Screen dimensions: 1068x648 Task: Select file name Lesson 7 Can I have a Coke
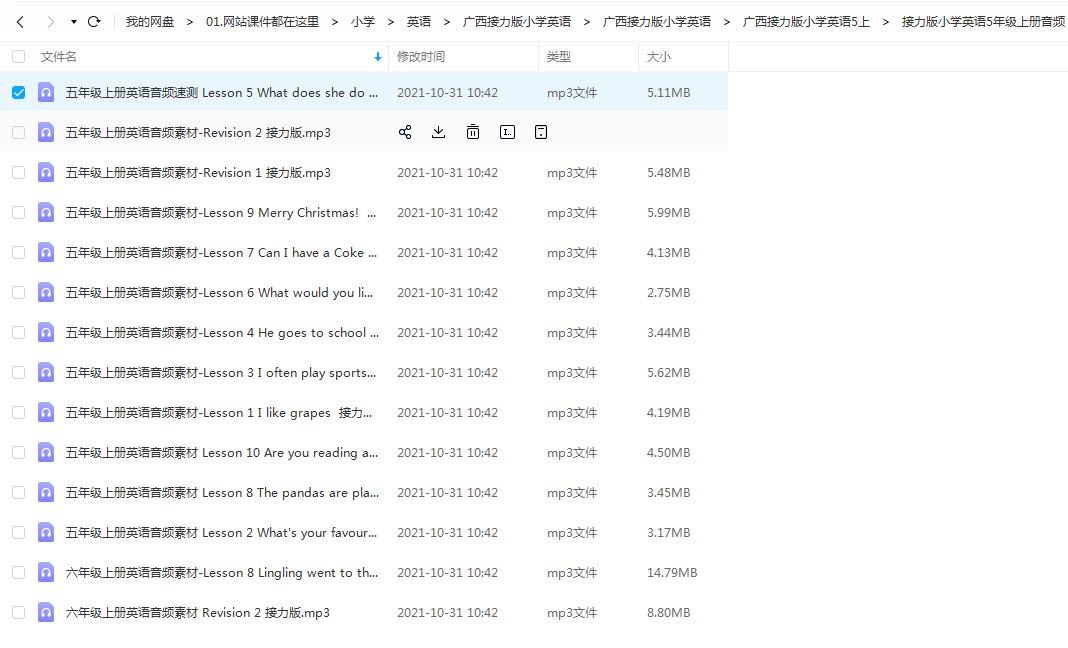point(221,253)
